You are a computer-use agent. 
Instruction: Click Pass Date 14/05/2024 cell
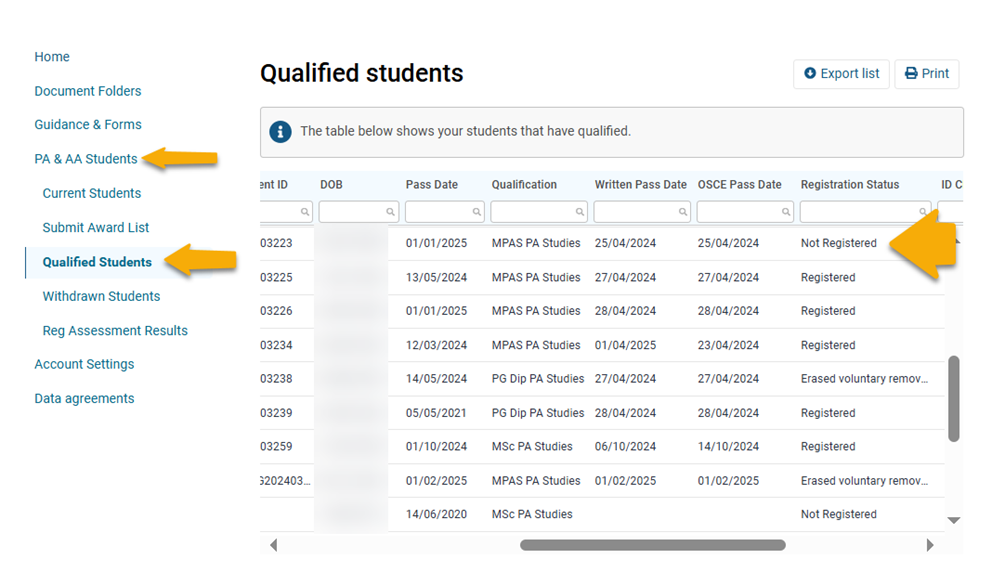[436, 378]
